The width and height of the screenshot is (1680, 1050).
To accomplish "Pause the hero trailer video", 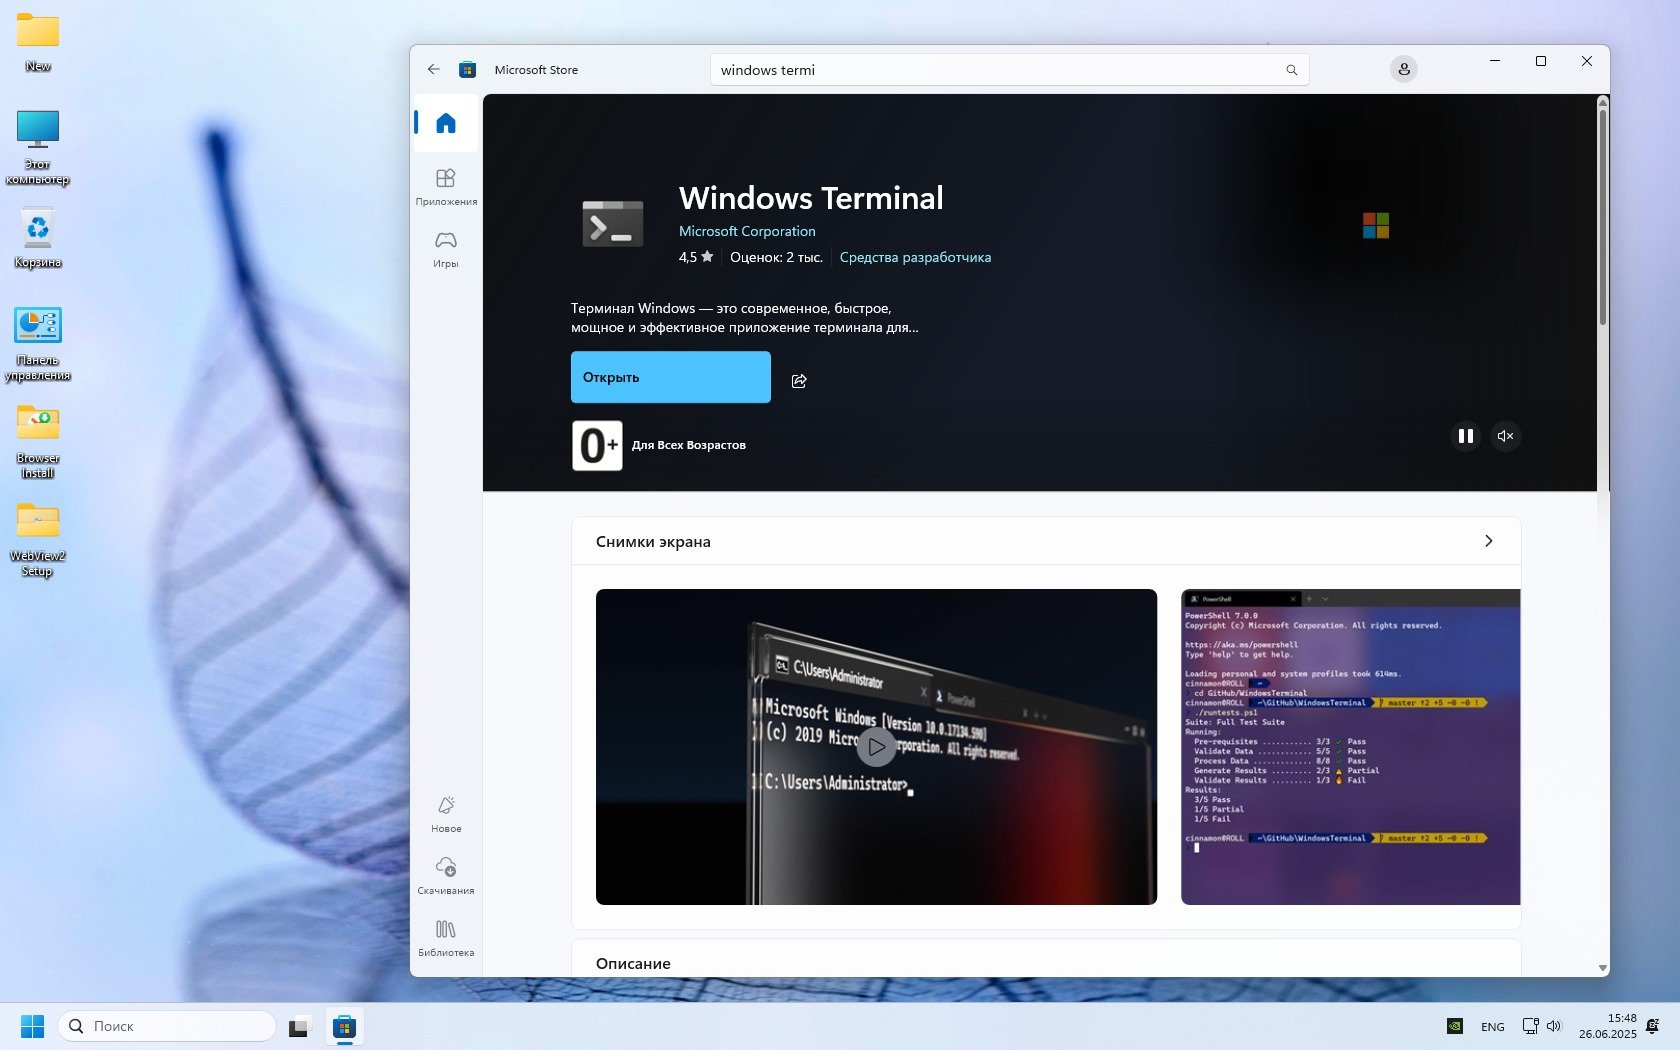I will (x=1465, y=436).
